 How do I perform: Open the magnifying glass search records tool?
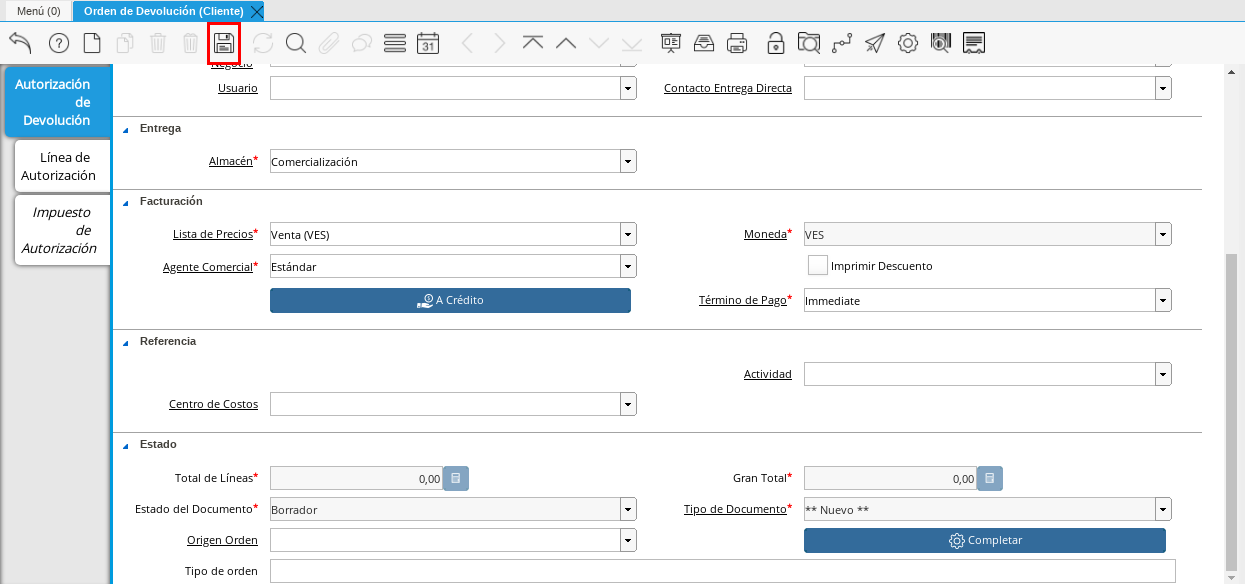point(295,43)
